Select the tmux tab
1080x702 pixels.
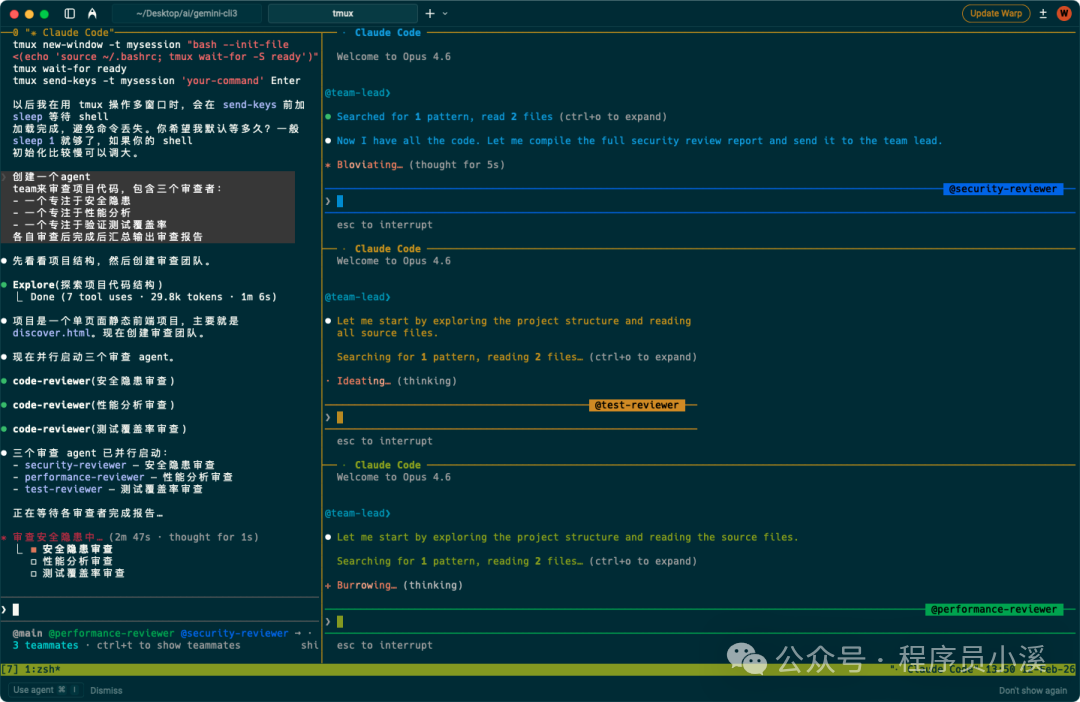342,13
